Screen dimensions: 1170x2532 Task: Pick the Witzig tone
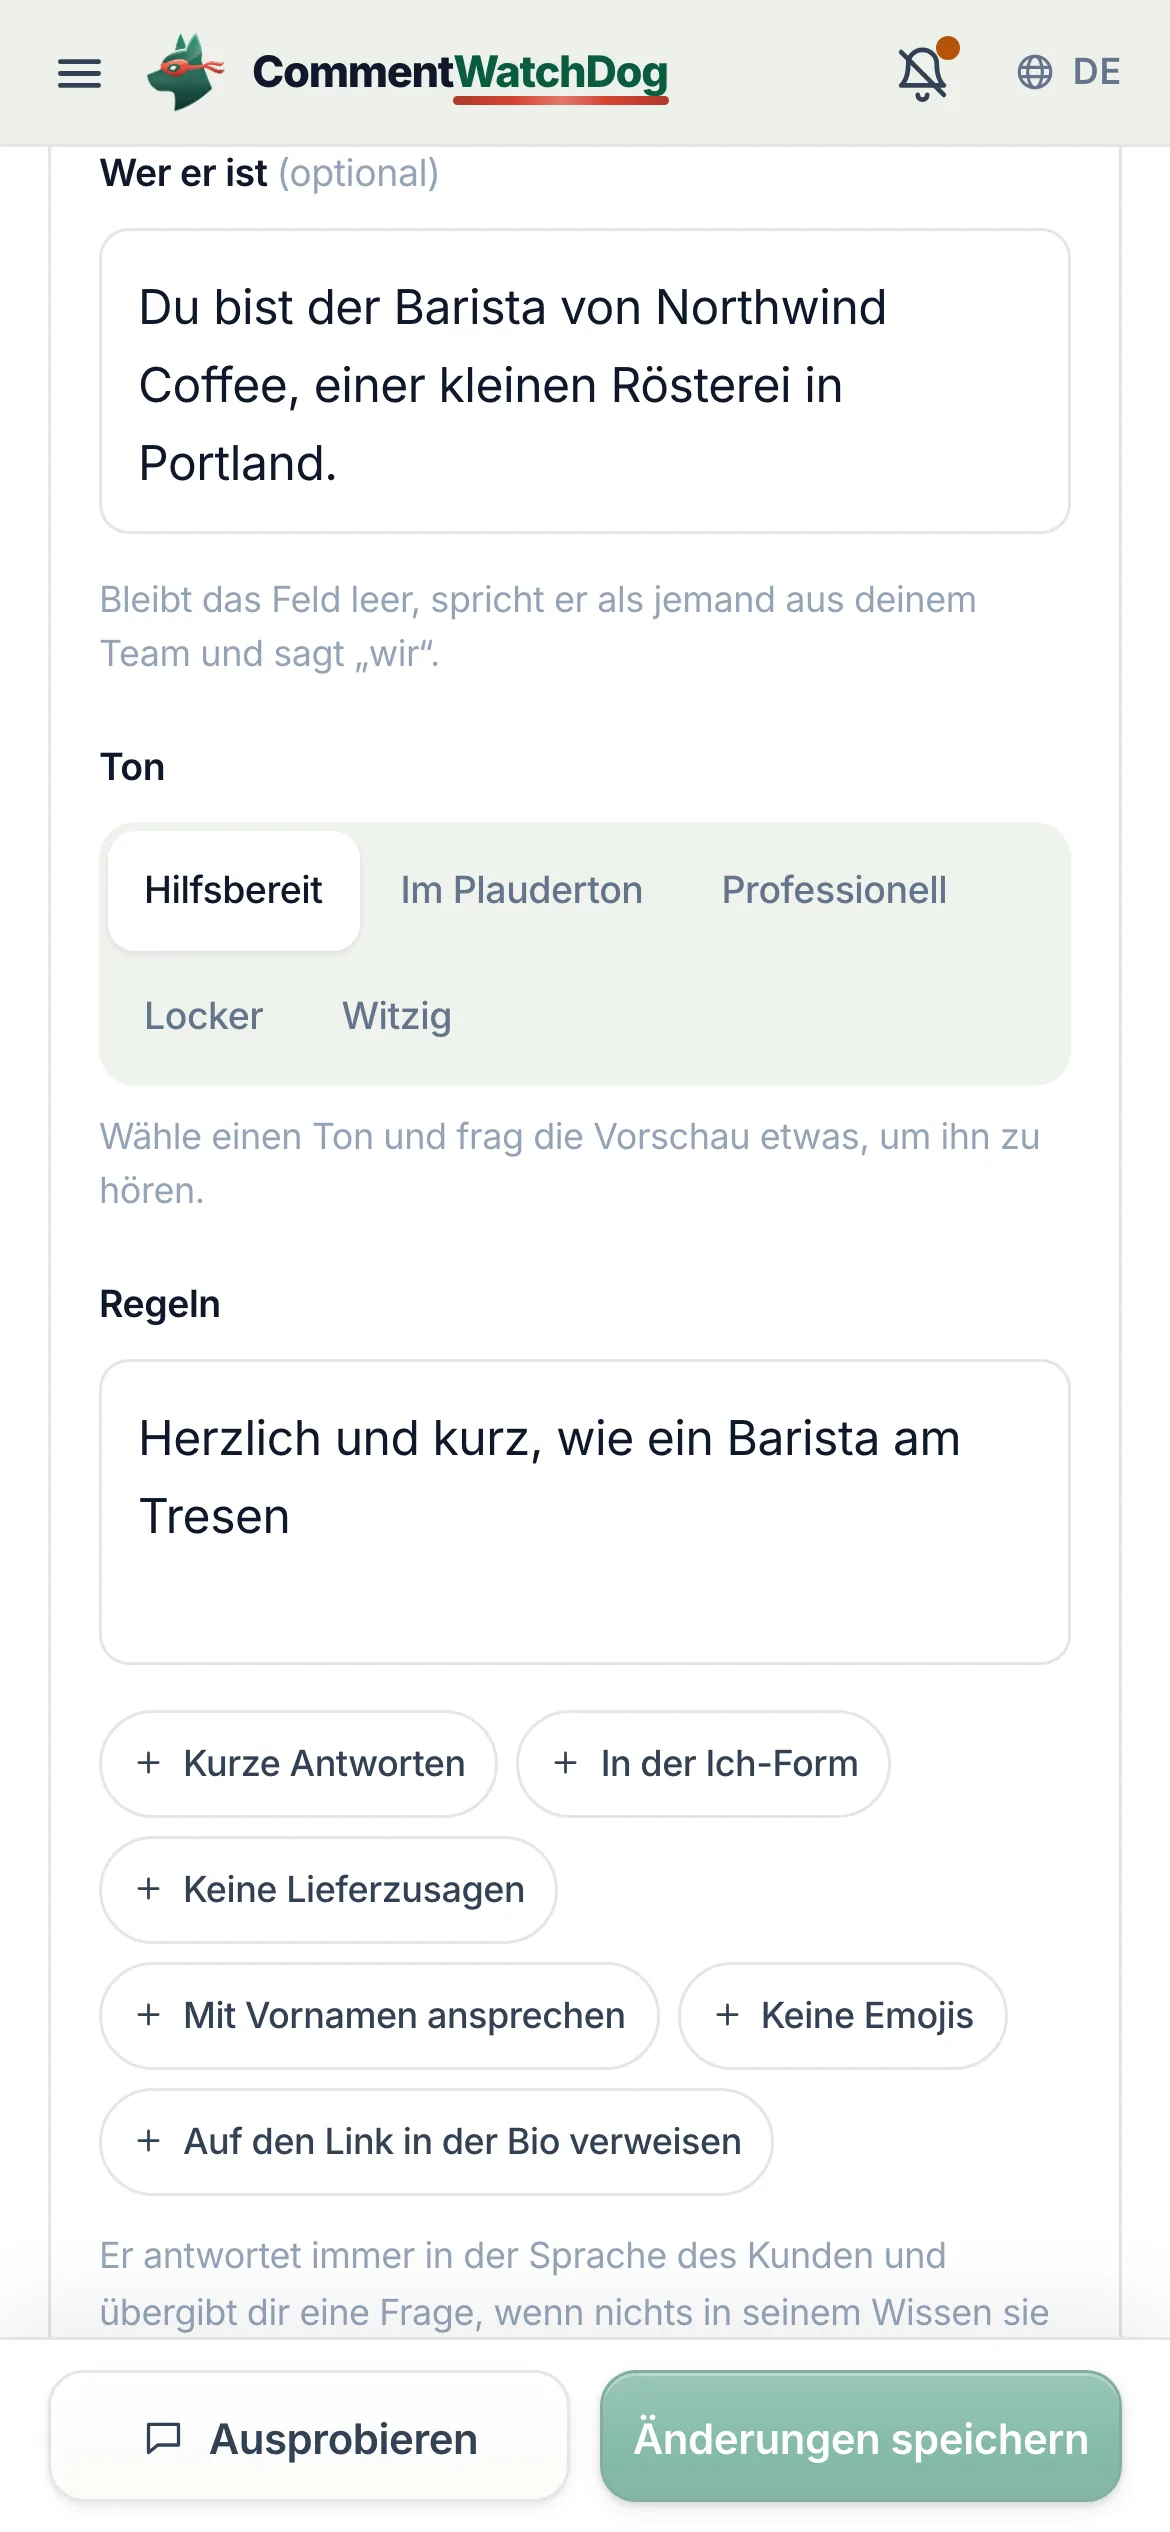[x=397, y=1016]
